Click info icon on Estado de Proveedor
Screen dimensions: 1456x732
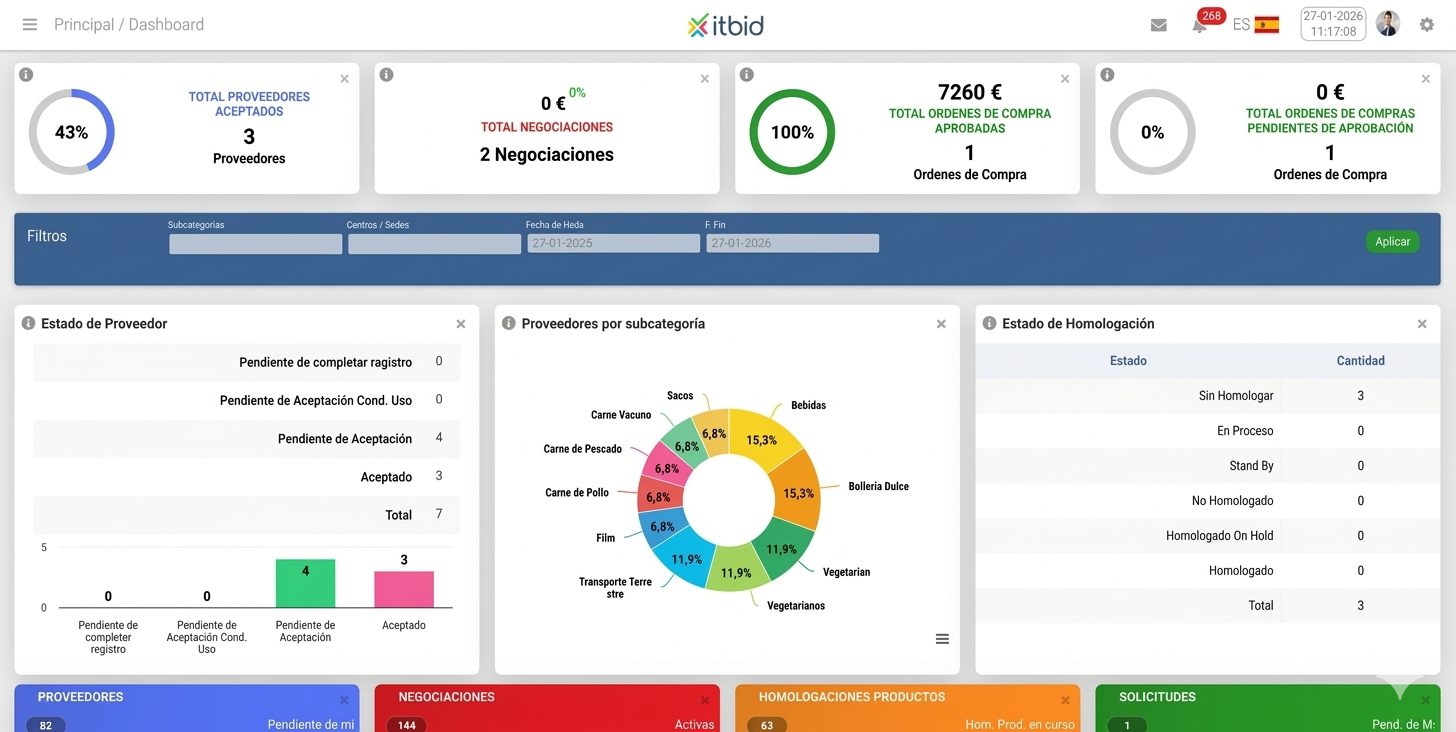pos(28,323)
